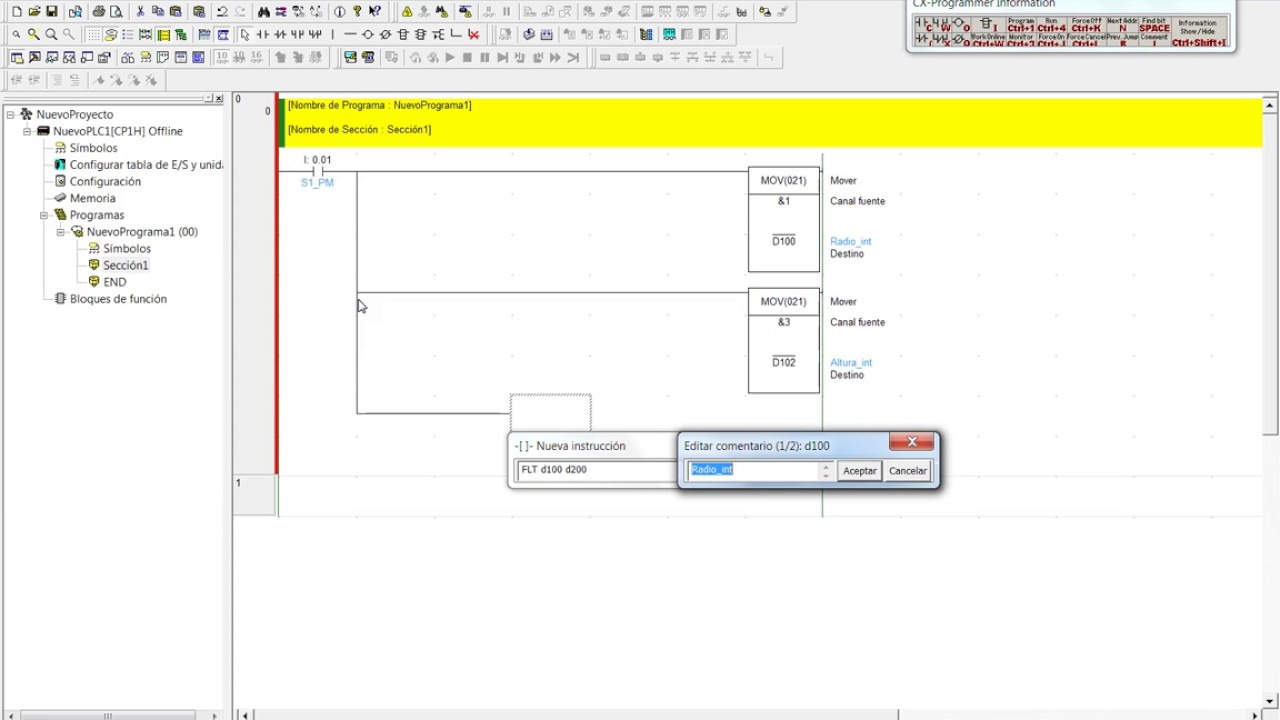Open Find with the binoculars icon
The image size is (1280, 720).
(263, 12)
